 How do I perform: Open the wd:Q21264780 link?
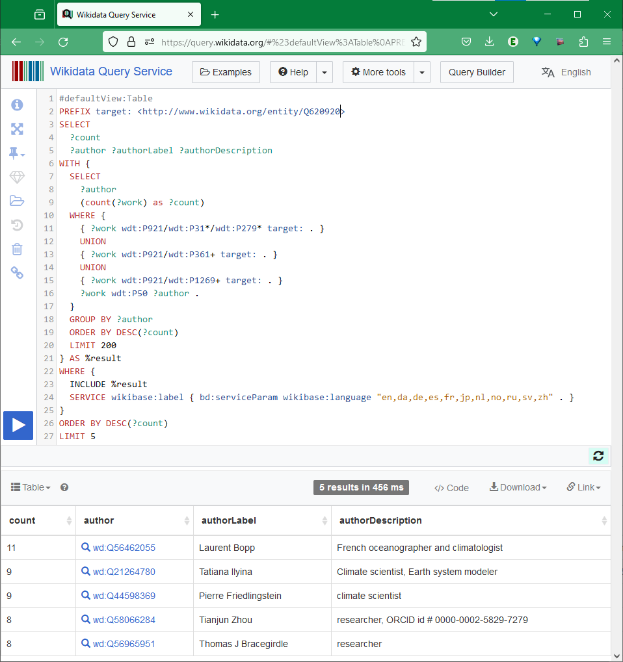124,572
